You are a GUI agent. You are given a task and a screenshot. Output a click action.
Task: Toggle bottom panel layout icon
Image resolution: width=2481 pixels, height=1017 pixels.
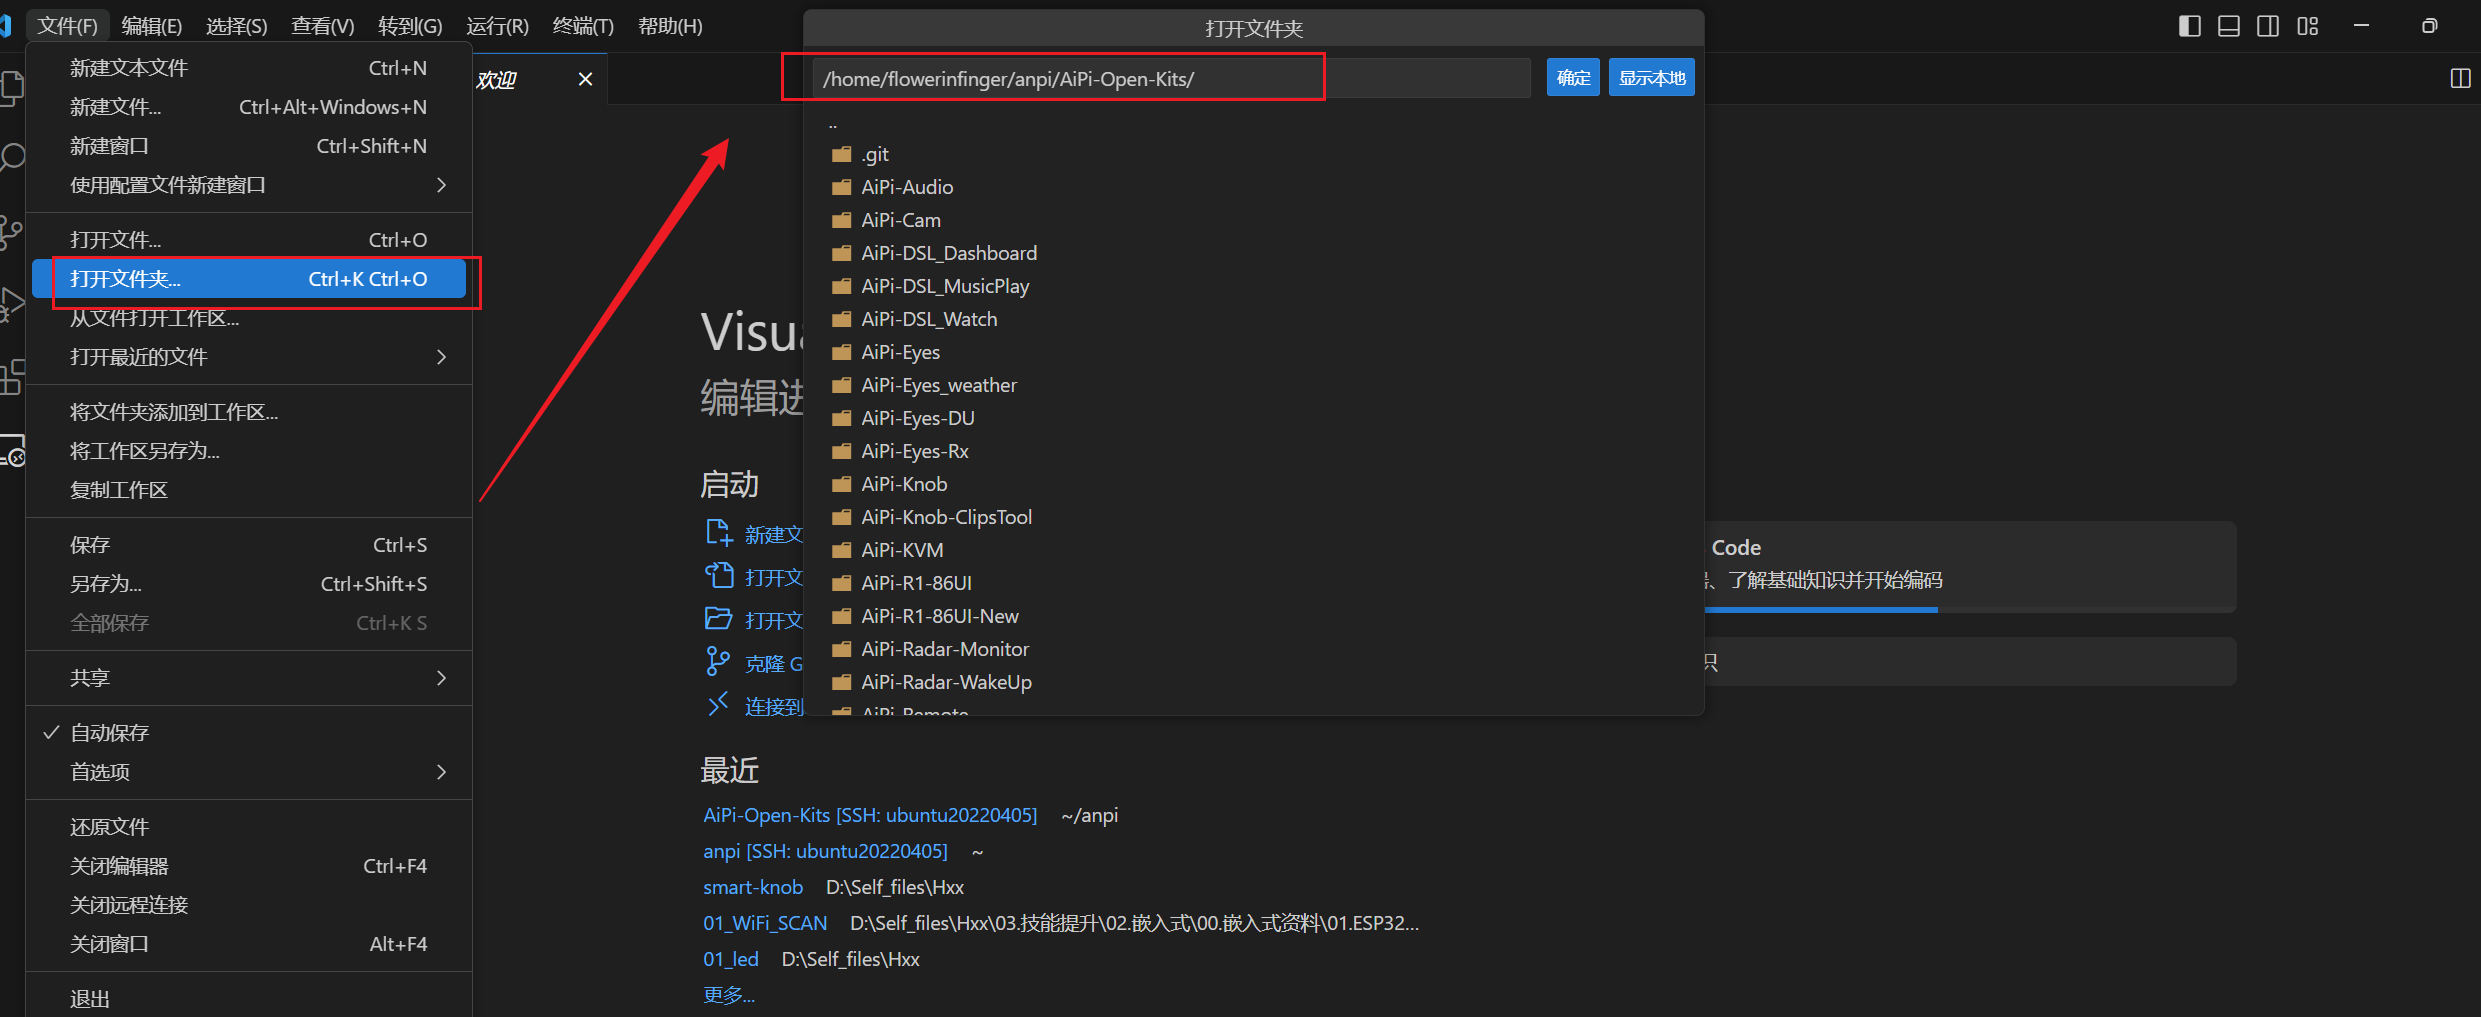(2229, 26)
